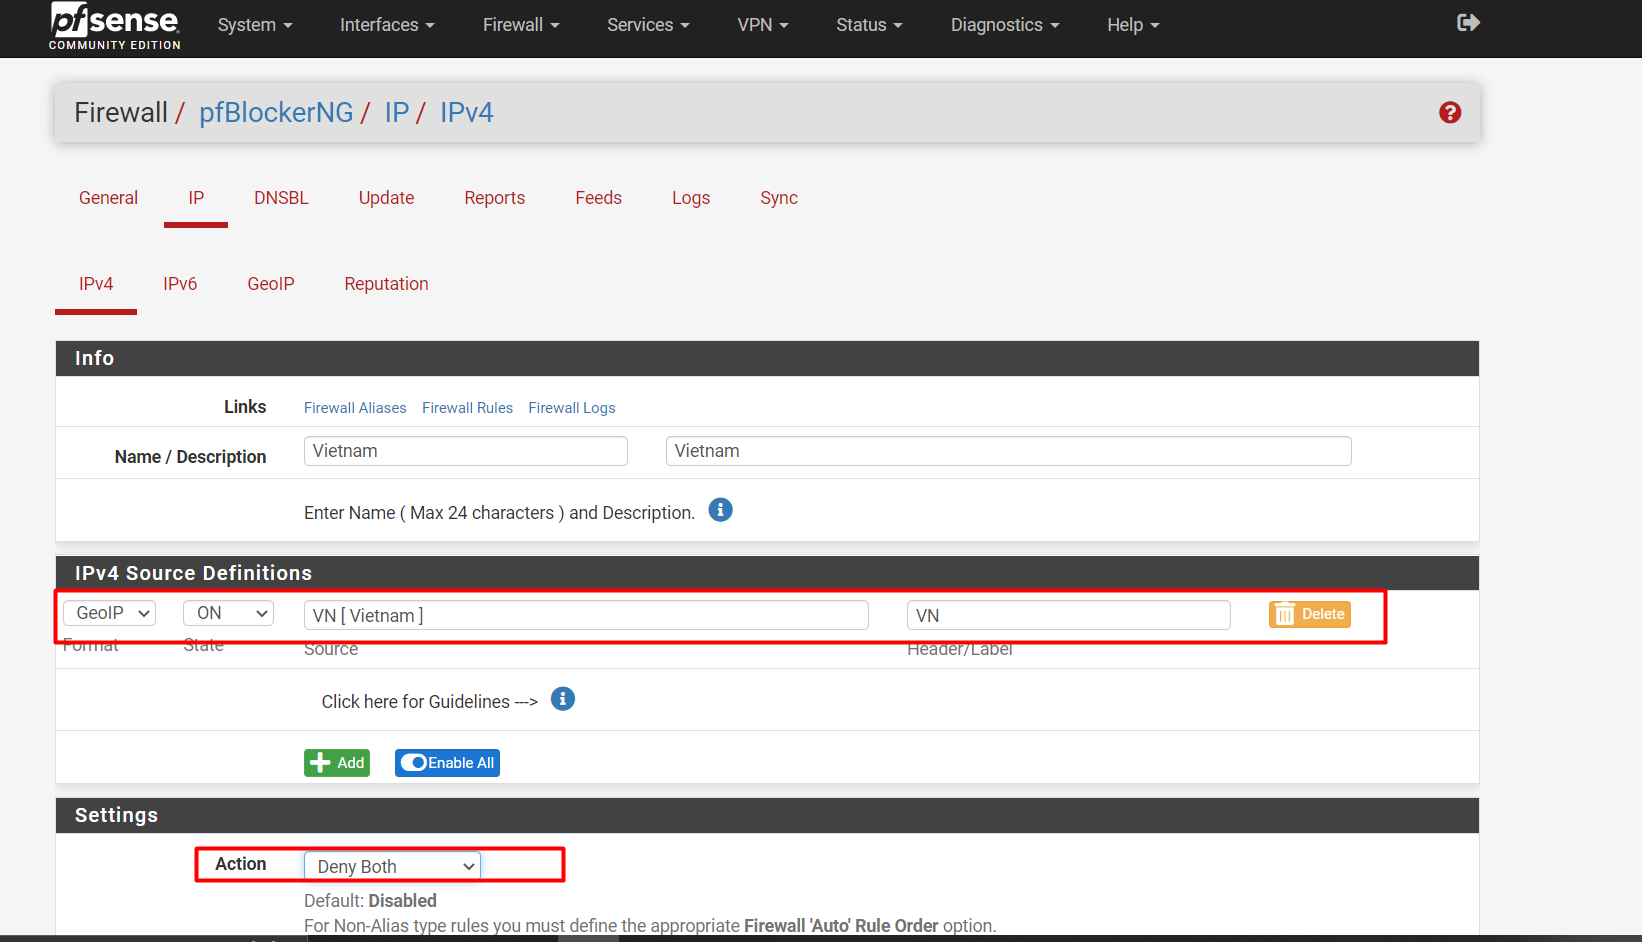
Task: Open the Action Deny Both dropdown
Action: click(392, 866)
